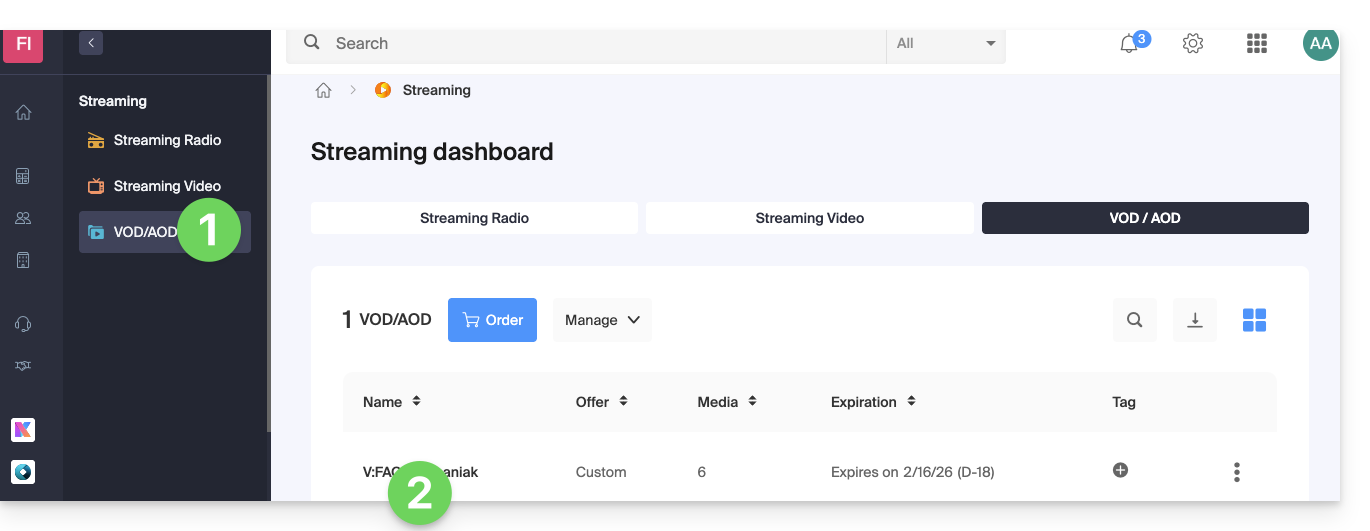Switch to grid view of VOD/AOD list

(1254, 320)
